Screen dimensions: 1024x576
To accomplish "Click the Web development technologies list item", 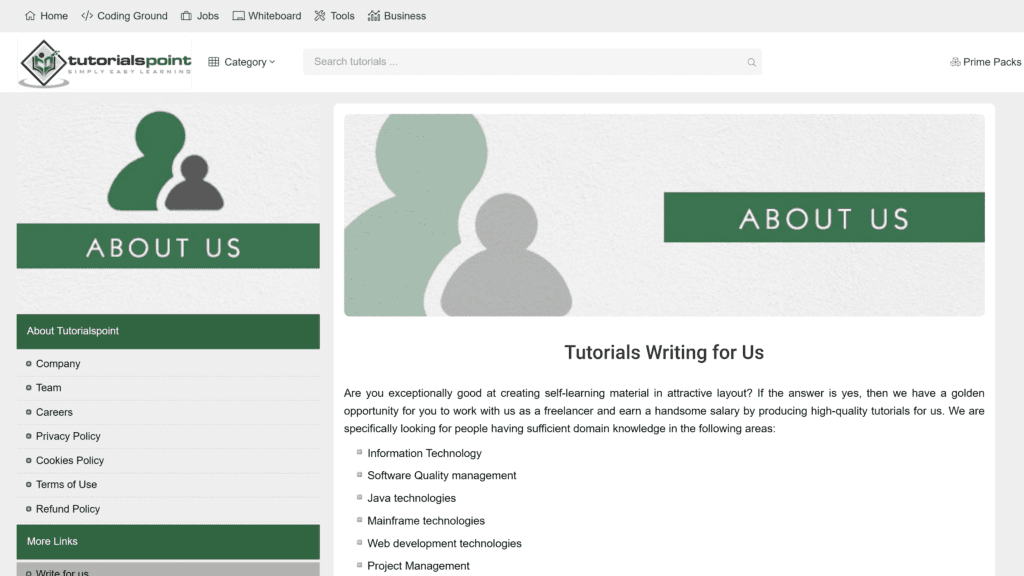I will 444,543.
